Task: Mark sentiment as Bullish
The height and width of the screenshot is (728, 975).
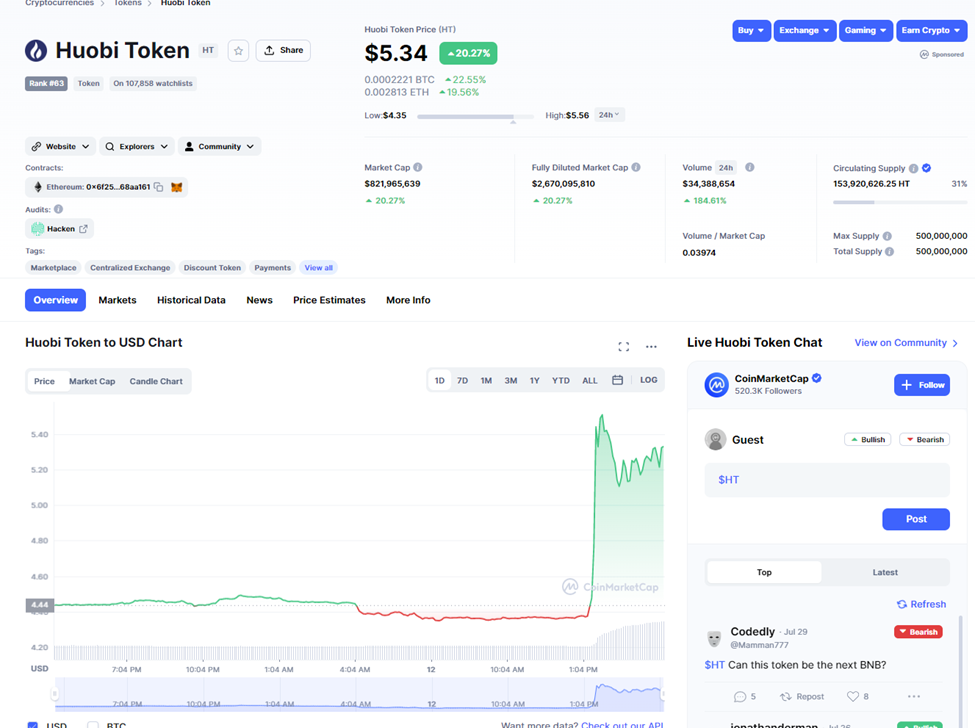Action: point(867,440)
